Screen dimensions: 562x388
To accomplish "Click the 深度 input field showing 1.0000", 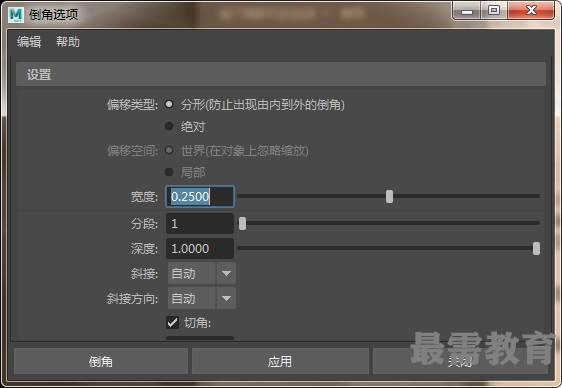I will 200,248.
